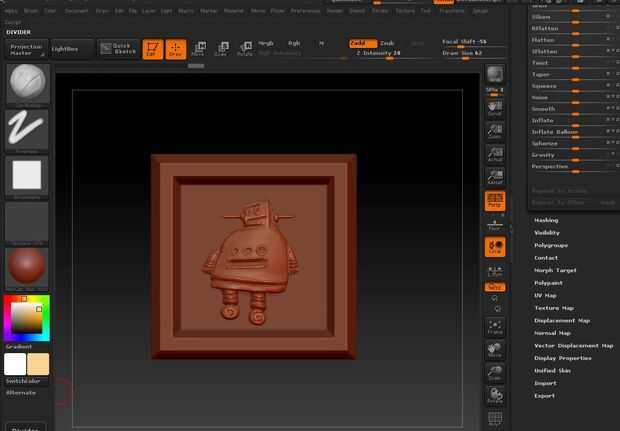Open the Material menu
The width and height of the screenshot is (620, 431).
[234, 11]
